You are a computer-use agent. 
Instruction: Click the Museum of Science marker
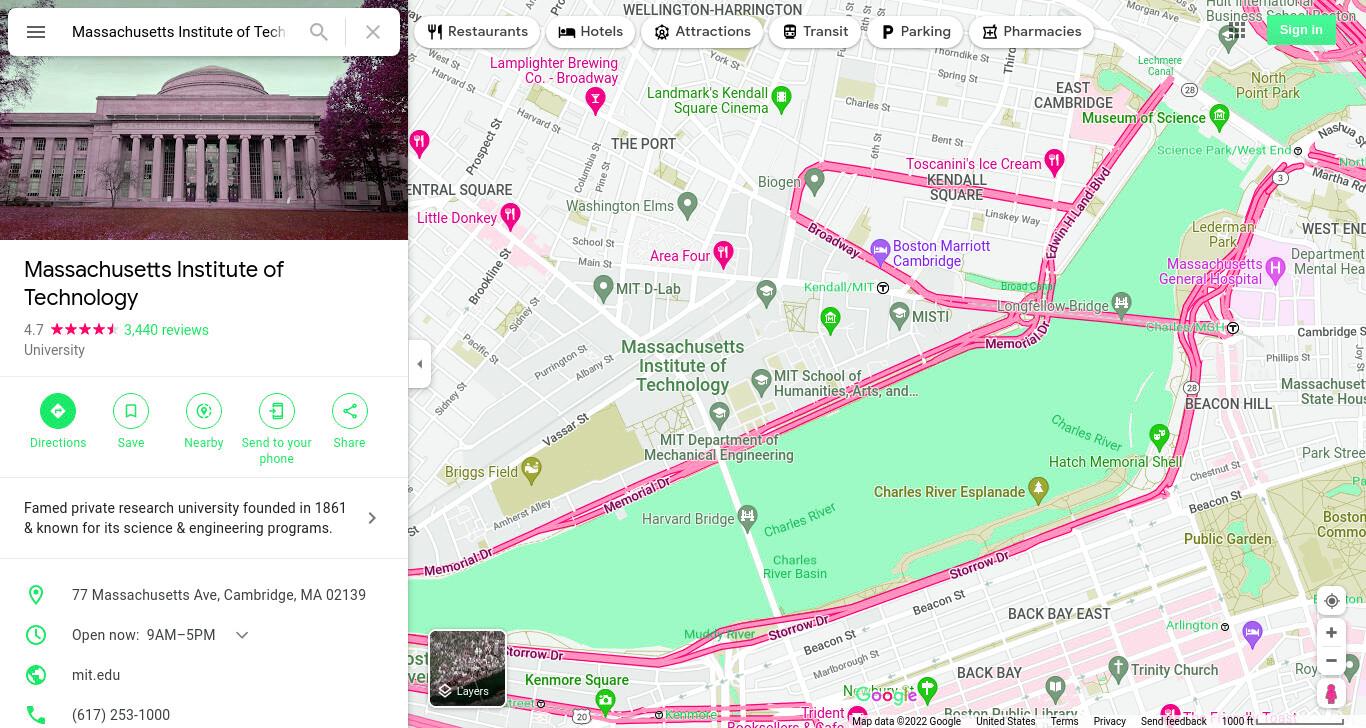coord(1219,116)
